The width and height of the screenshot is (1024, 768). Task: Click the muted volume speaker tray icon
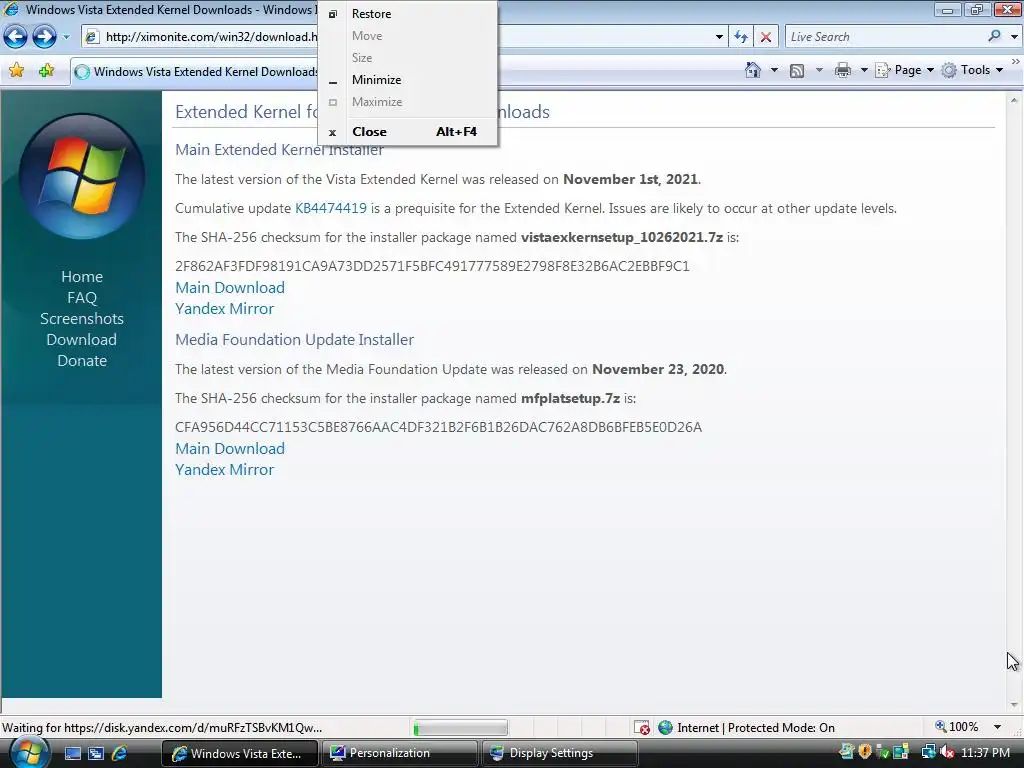pos(946,752)
